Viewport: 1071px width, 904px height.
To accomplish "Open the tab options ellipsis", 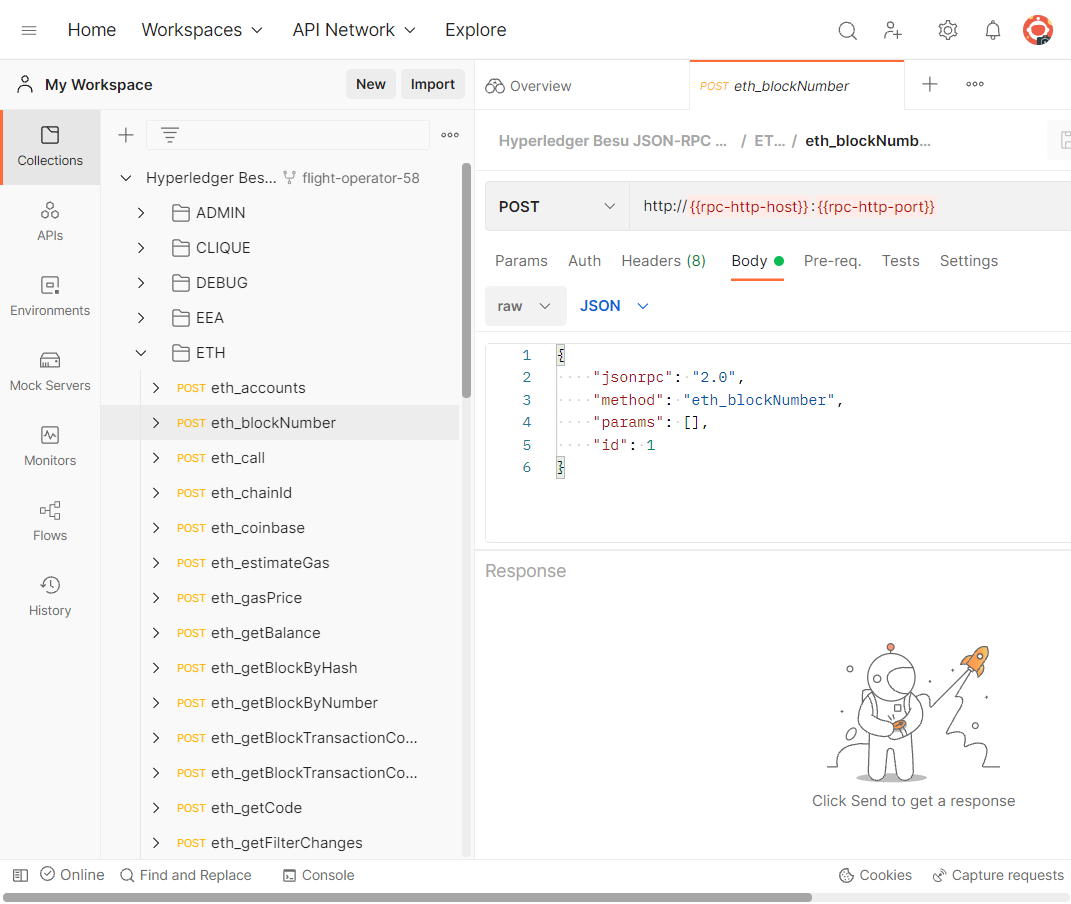I will pos(975,85).
